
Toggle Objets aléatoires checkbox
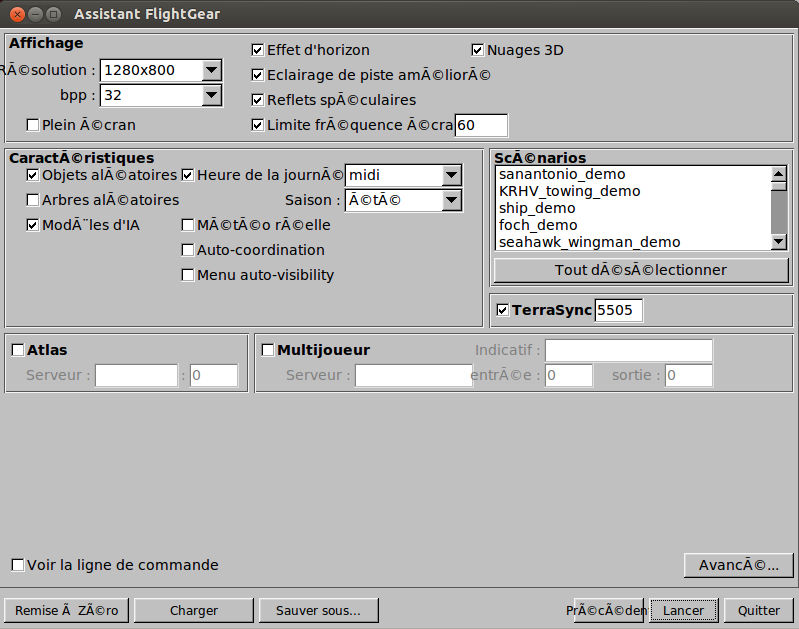click(x=33, y=175)
